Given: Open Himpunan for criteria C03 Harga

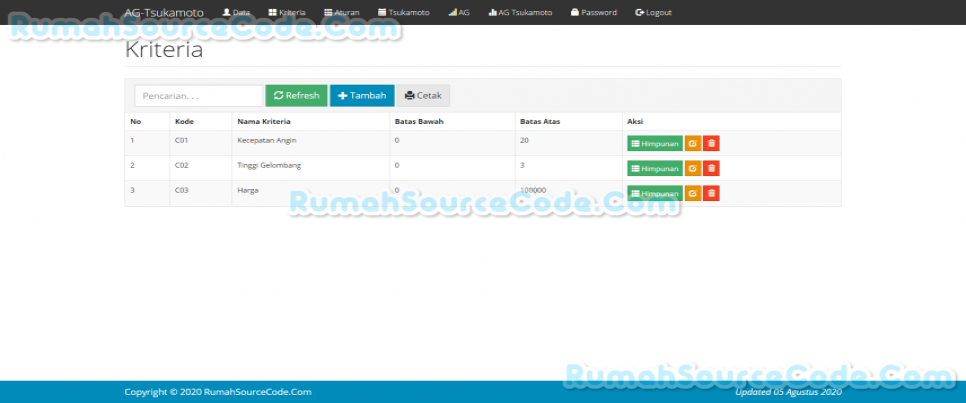Looking at the screenshot, I should 655,193.
